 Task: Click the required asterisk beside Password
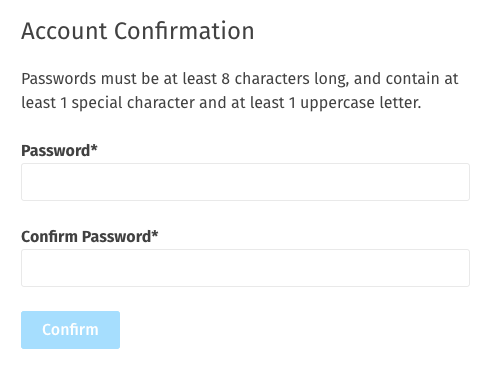94,148
